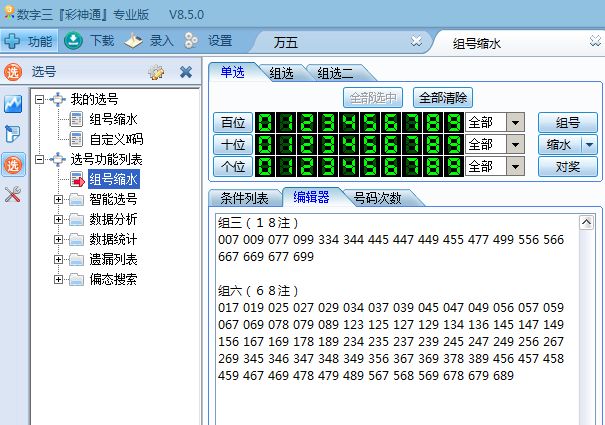Open the 号码次数 tab
Viewport: 605px width, 425px height.
click(377, 198)
